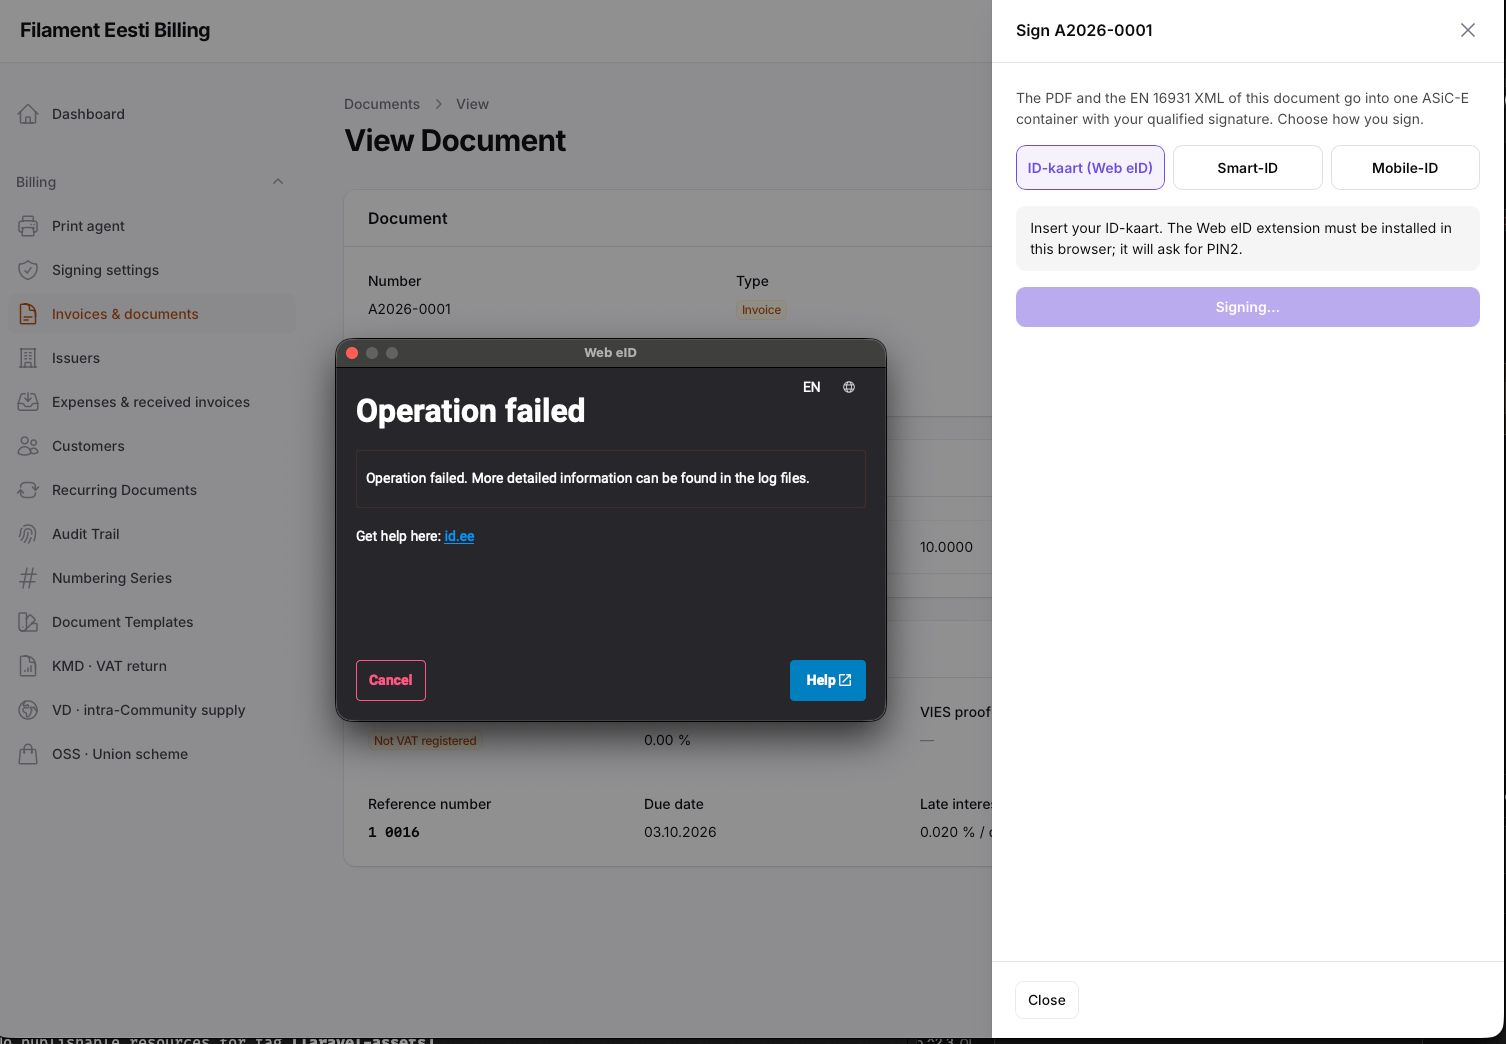Click the Filament Eesti Billing brand title
The height and width of the screenshot is (1044, 1506).
115,30
